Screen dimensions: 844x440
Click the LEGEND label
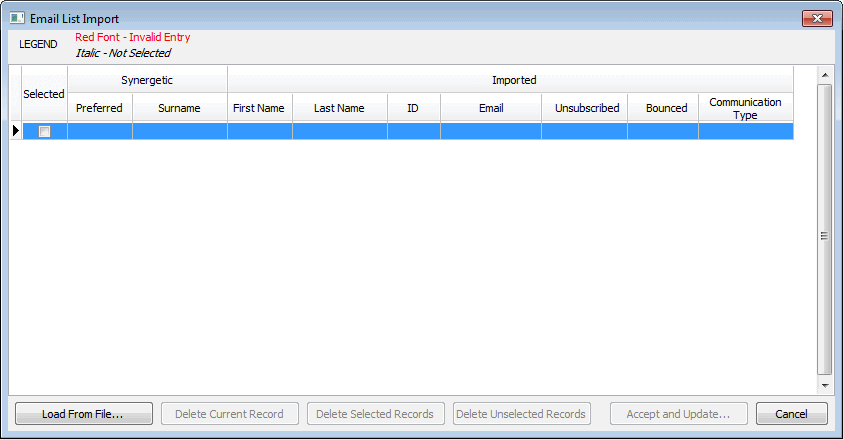click(x=38, y=44)
